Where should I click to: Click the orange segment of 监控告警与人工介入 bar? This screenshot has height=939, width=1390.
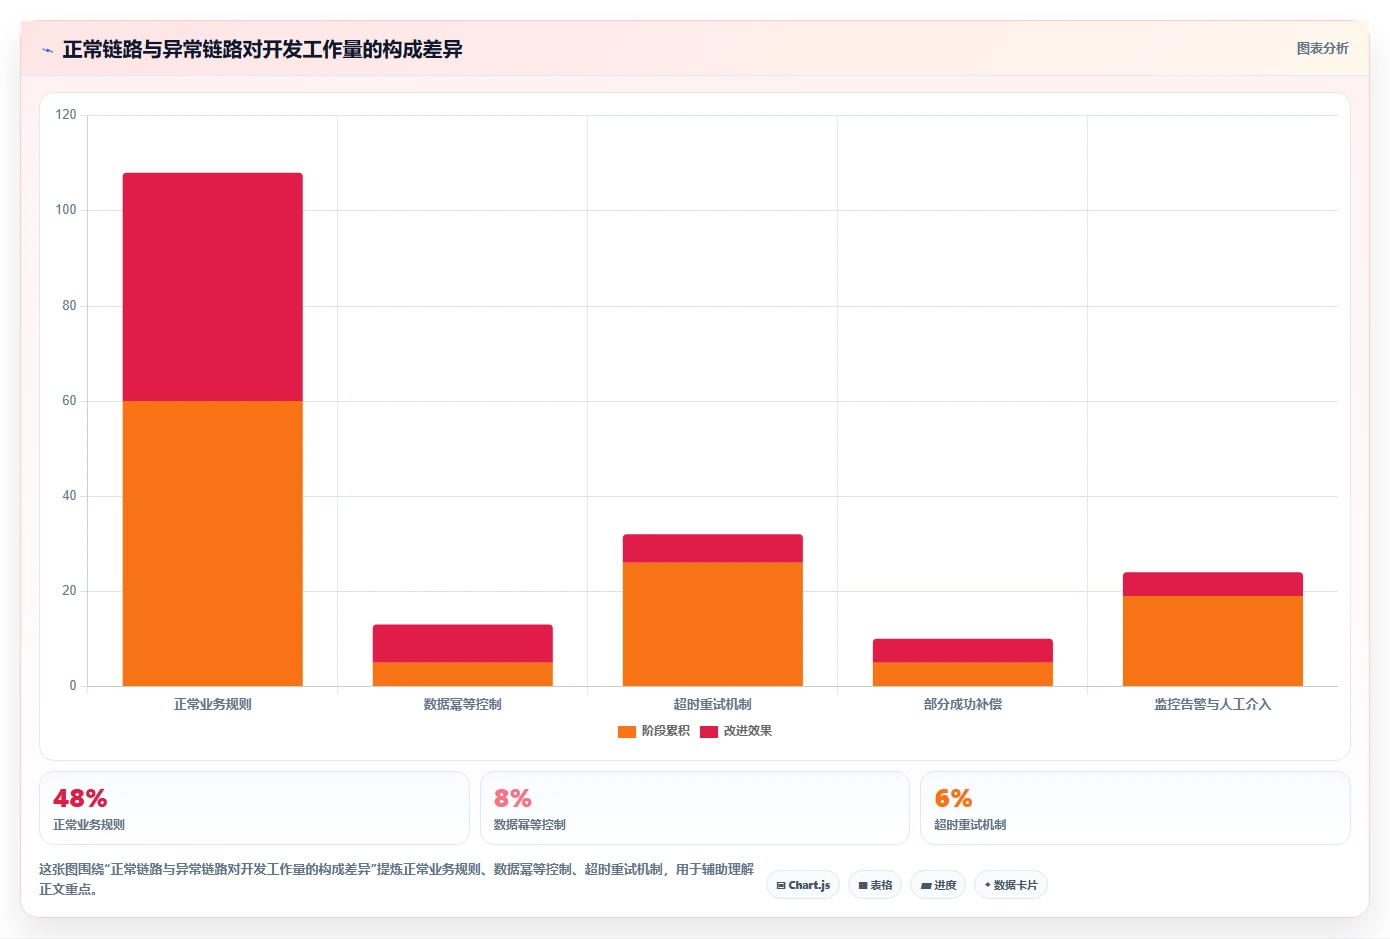1213,641
